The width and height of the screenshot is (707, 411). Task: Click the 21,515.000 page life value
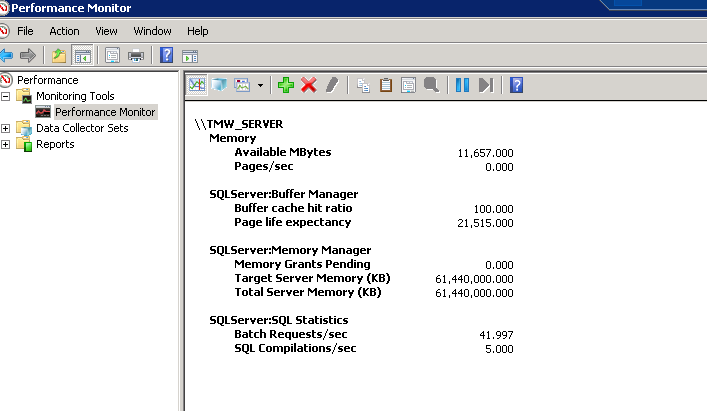point(485,224)
